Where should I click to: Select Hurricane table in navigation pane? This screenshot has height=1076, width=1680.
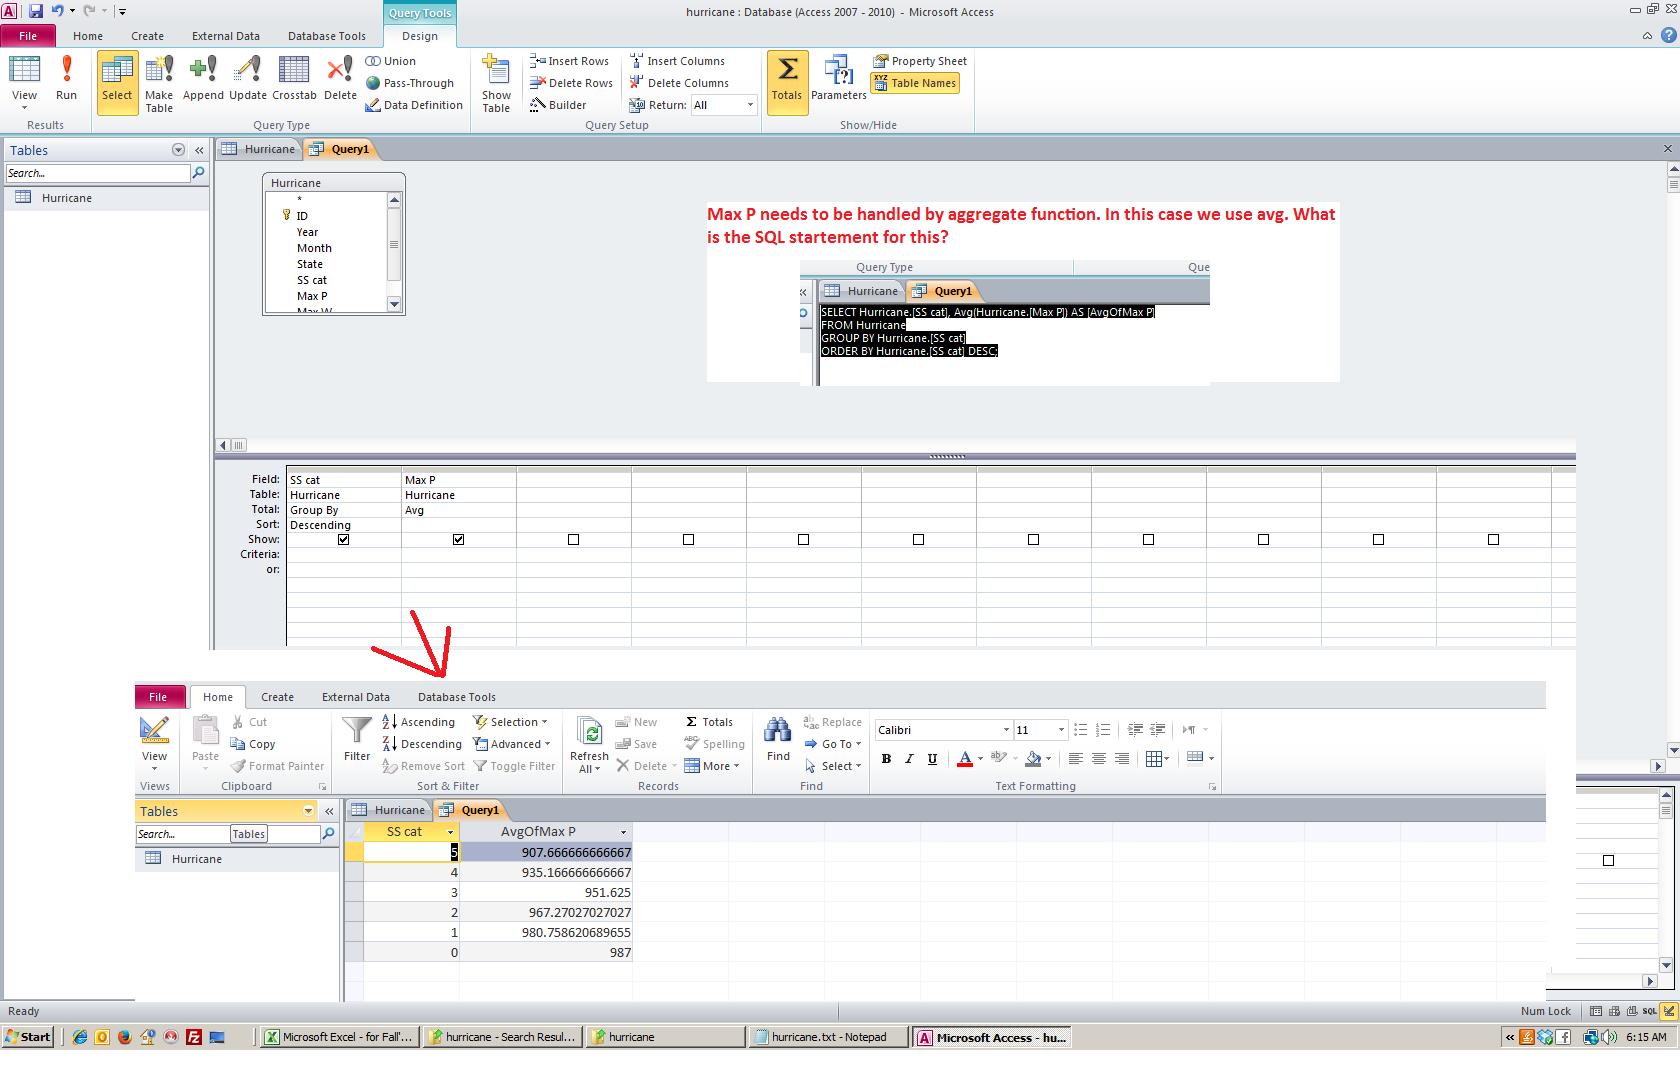click(x=105, y=198)
